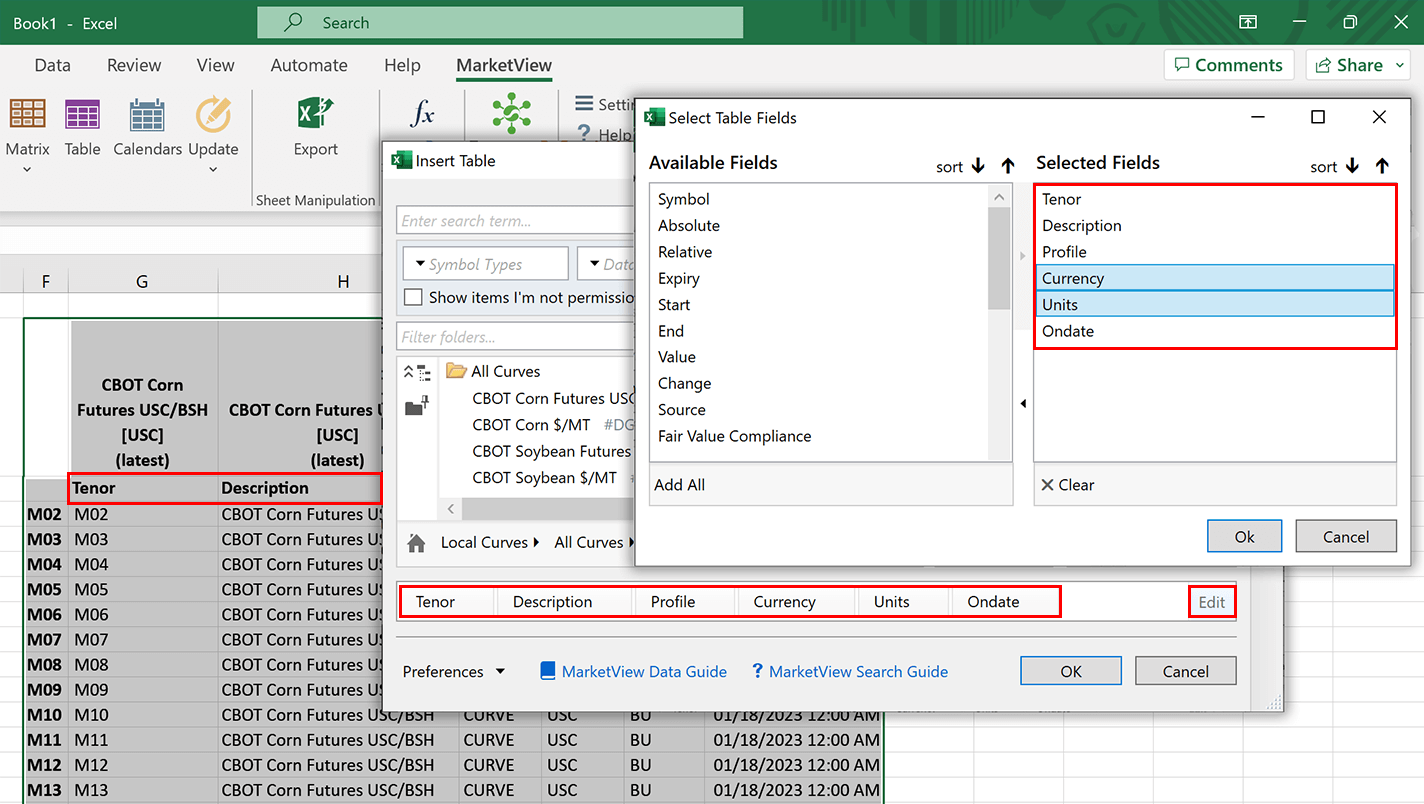Image resolution: width=1424 pixels, height=804 pixels.
Task: Click Cancel in Select Table Fields dialog
Action: (x=1346, y=536)
